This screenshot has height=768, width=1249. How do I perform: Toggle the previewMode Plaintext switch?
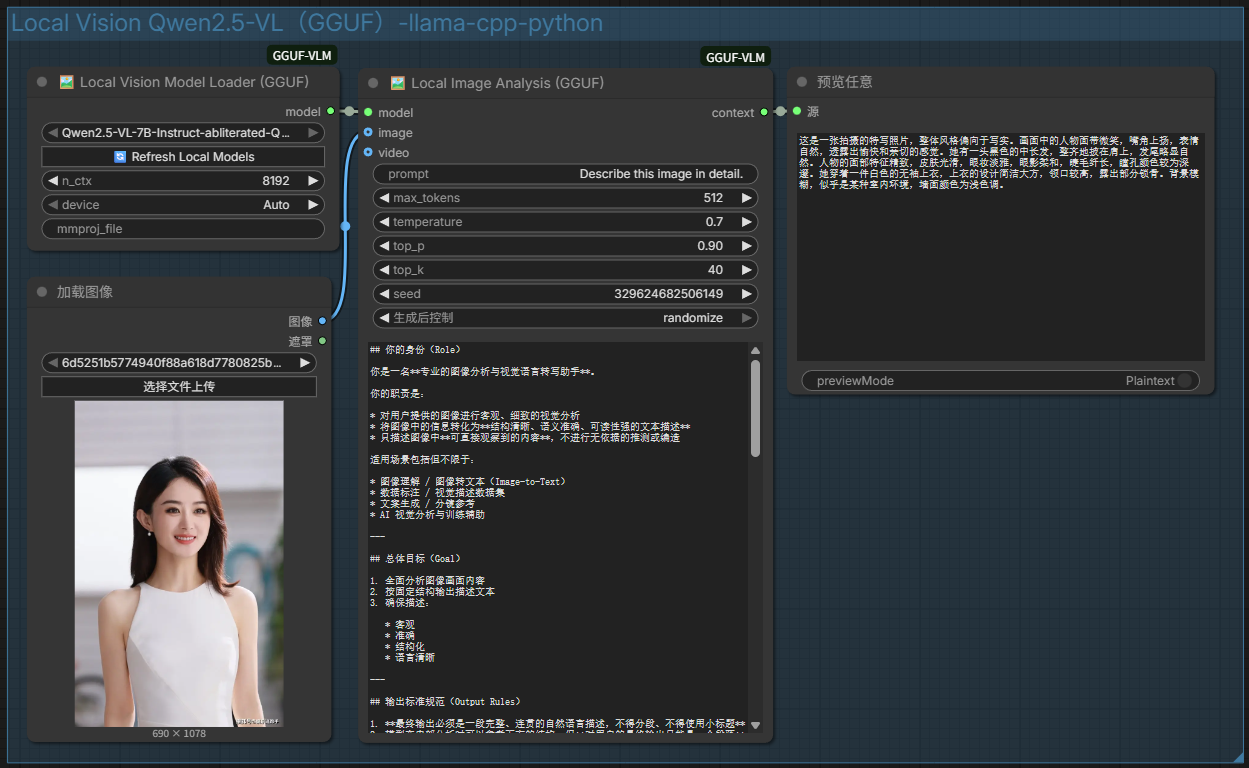(1184, 380)
